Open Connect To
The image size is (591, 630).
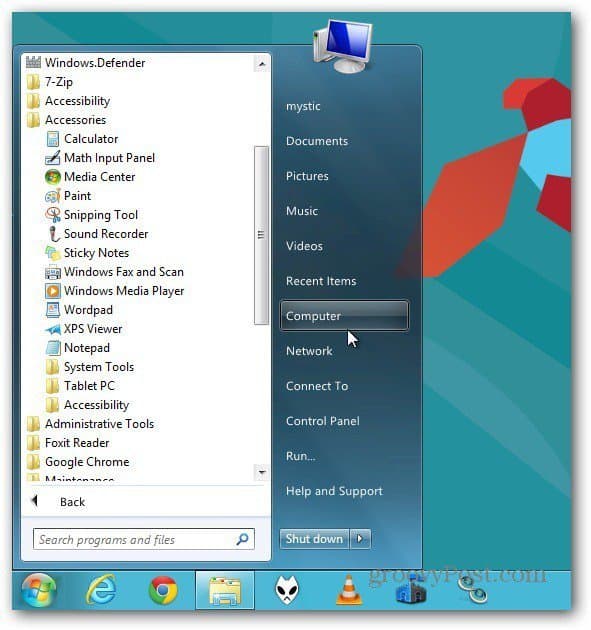pyautogui.click(x=317, y=386)
